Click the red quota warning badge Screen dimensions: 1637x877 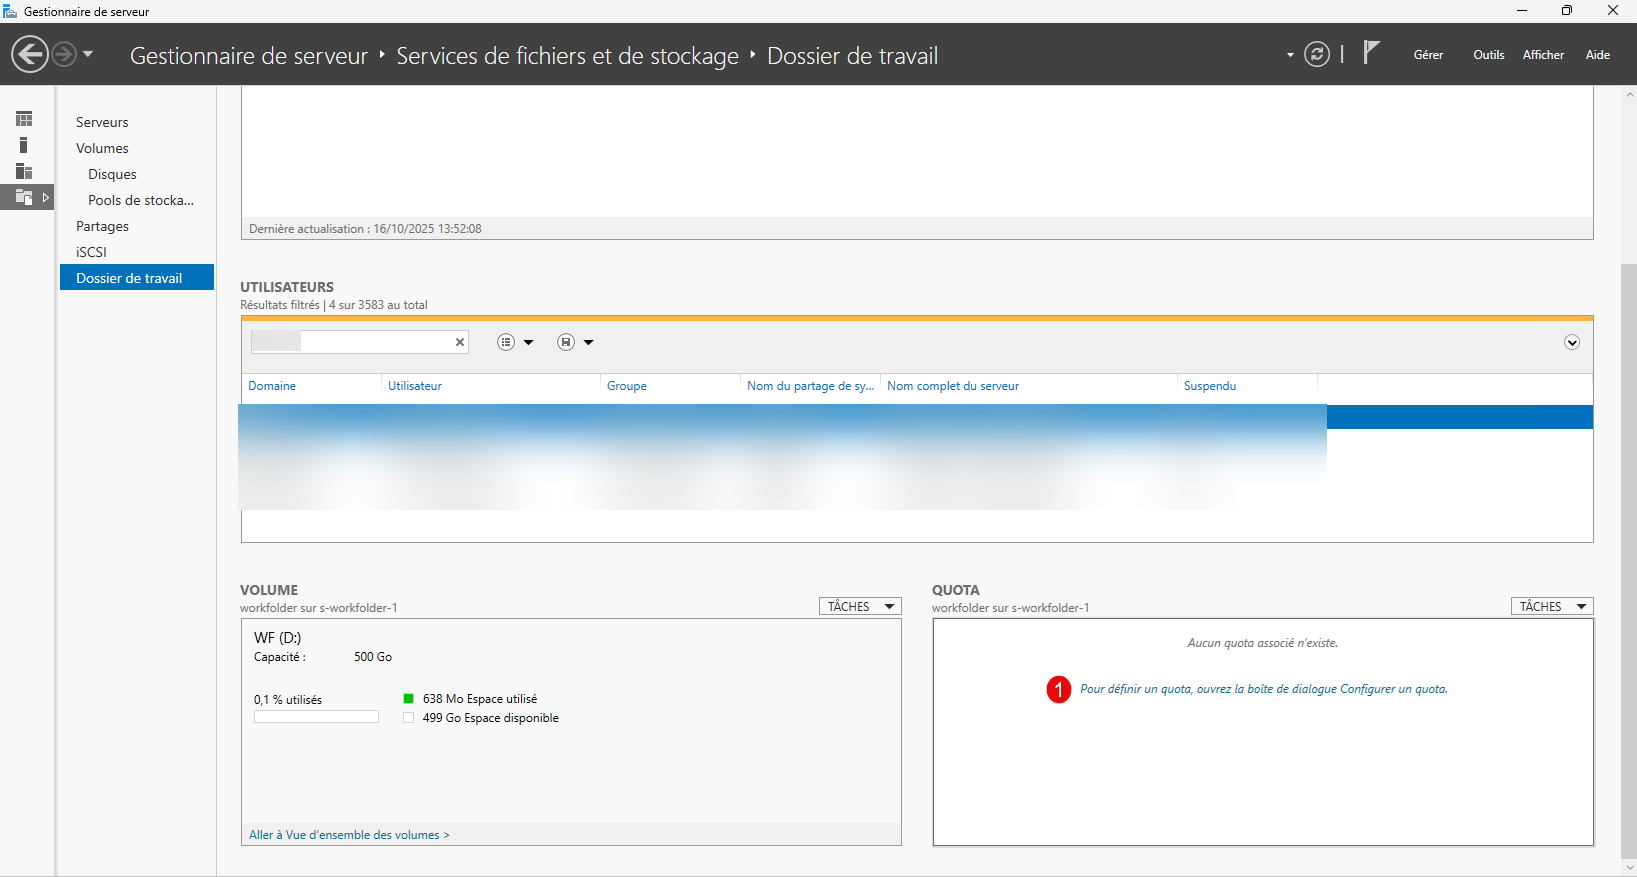(1058, 690)
